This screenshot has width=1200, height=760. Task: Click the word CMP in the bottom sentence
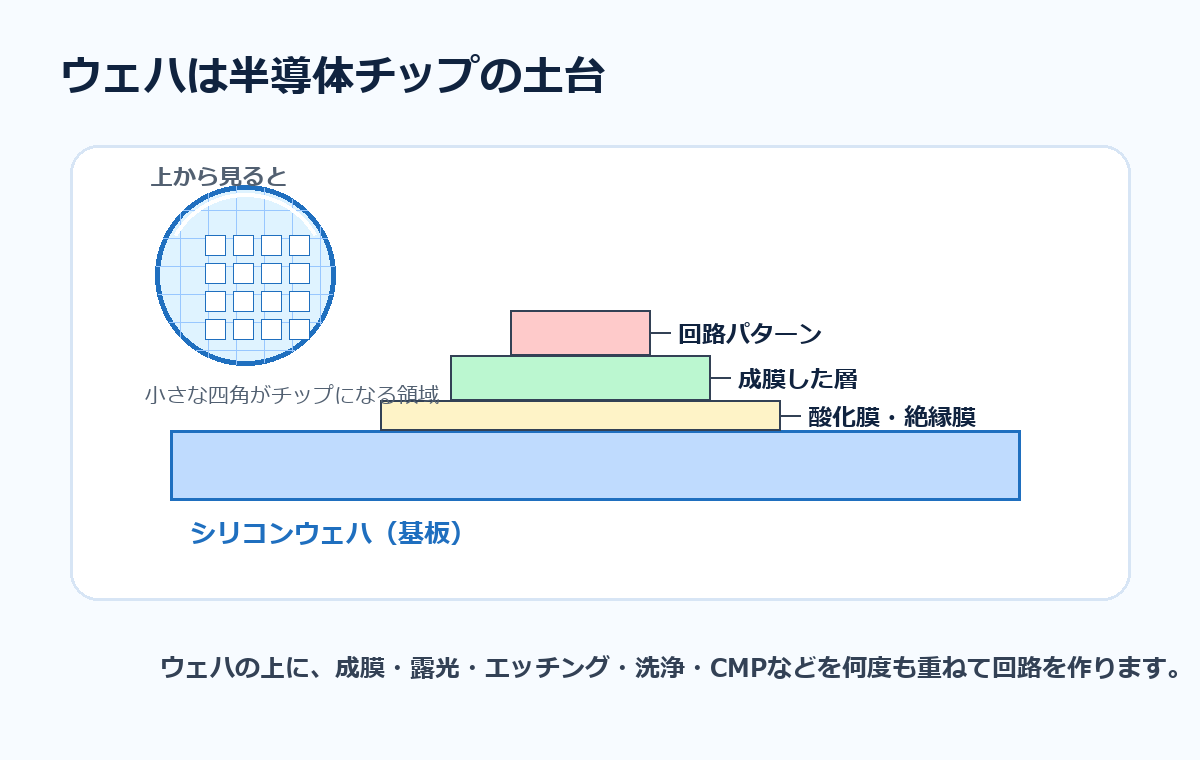tap(737, 667)
